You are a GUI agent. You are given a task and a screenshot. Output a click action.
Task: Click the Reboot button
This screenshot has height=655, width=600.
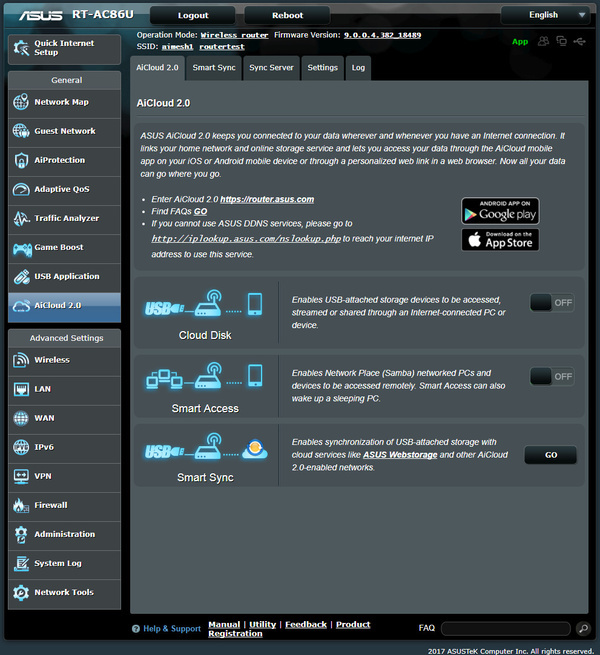[x=287, y=15]
